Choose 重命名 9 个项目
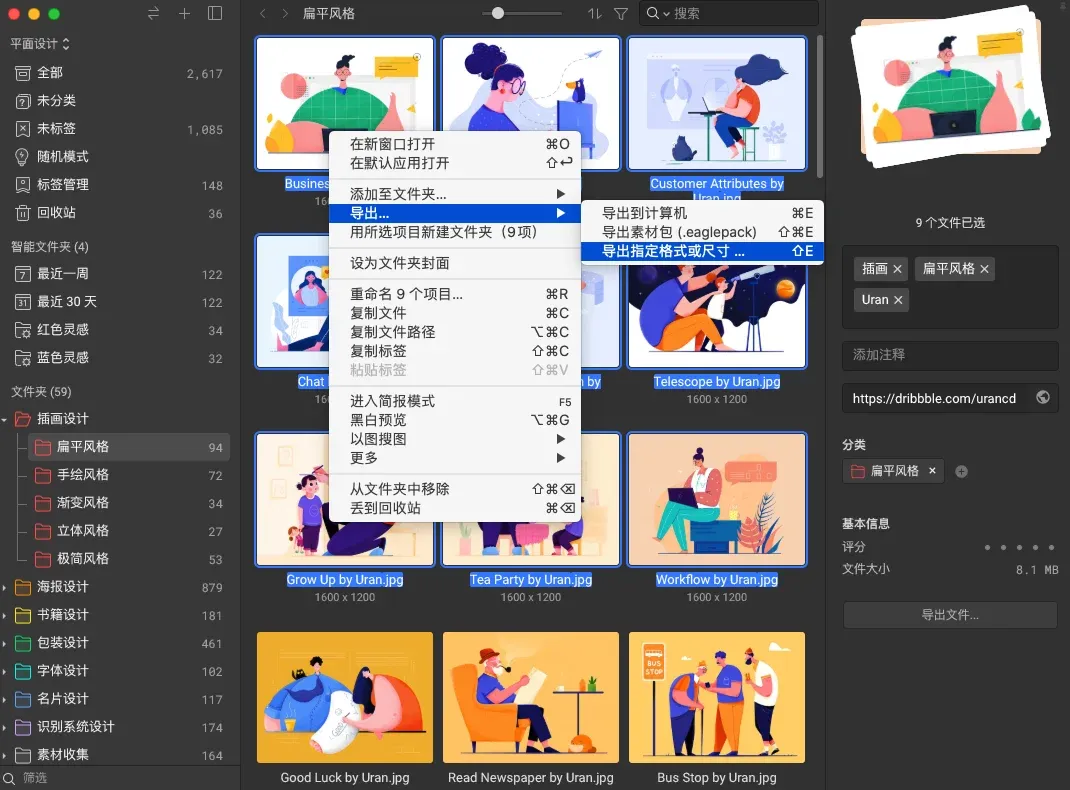This screenshot has height=790, width=1070. tap(454, 294)
